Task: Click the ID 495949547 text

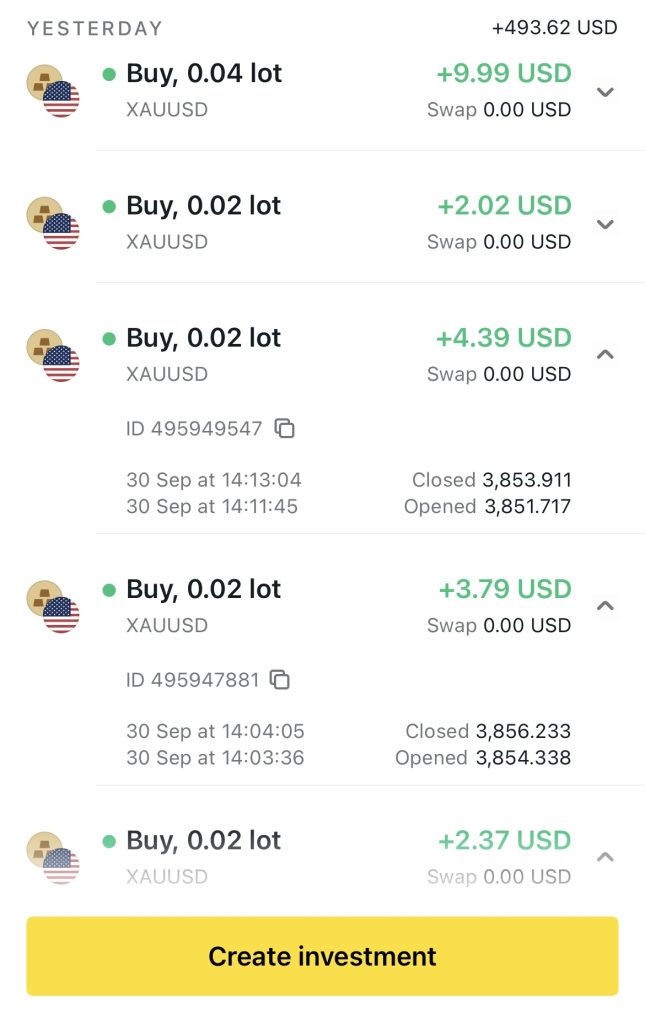Action: (194, 429)
